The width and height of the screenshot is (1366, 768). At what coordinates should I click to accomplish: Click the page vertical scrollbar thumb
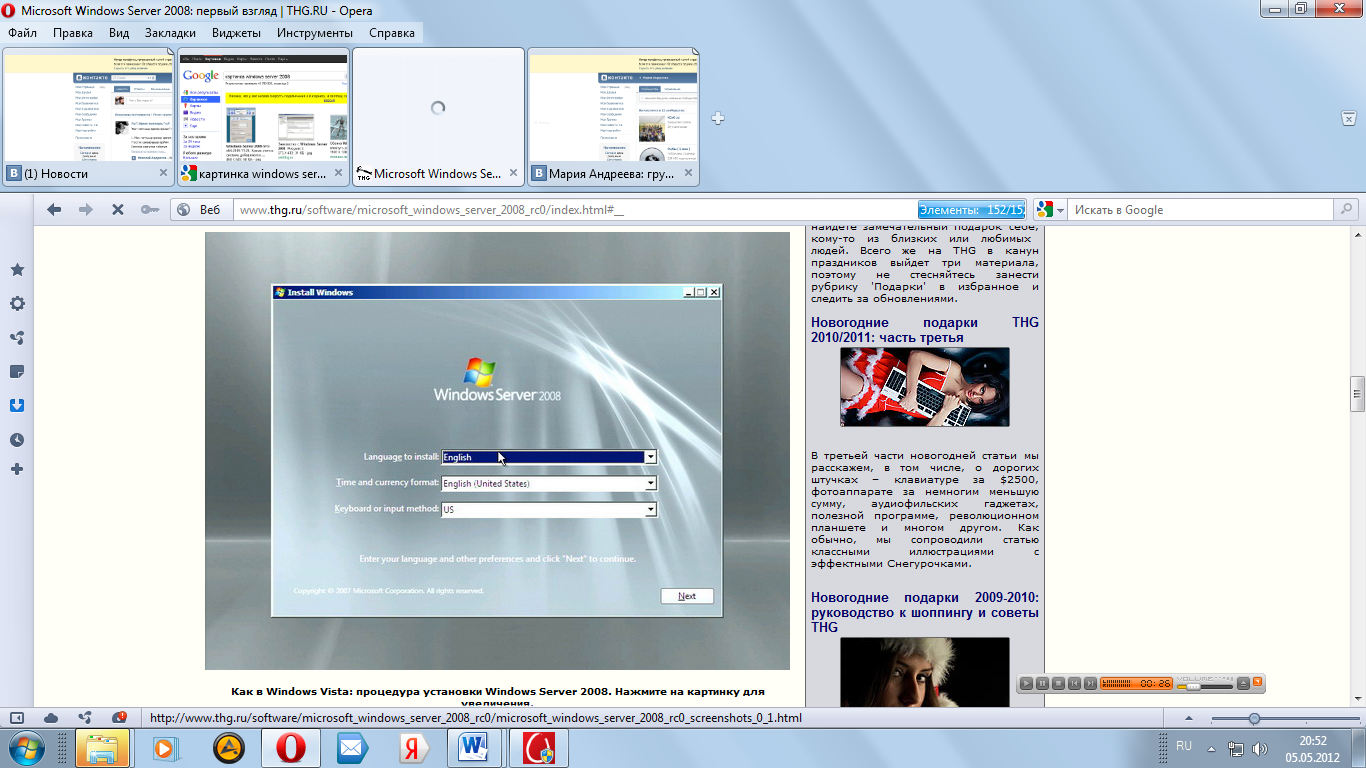1357,394
